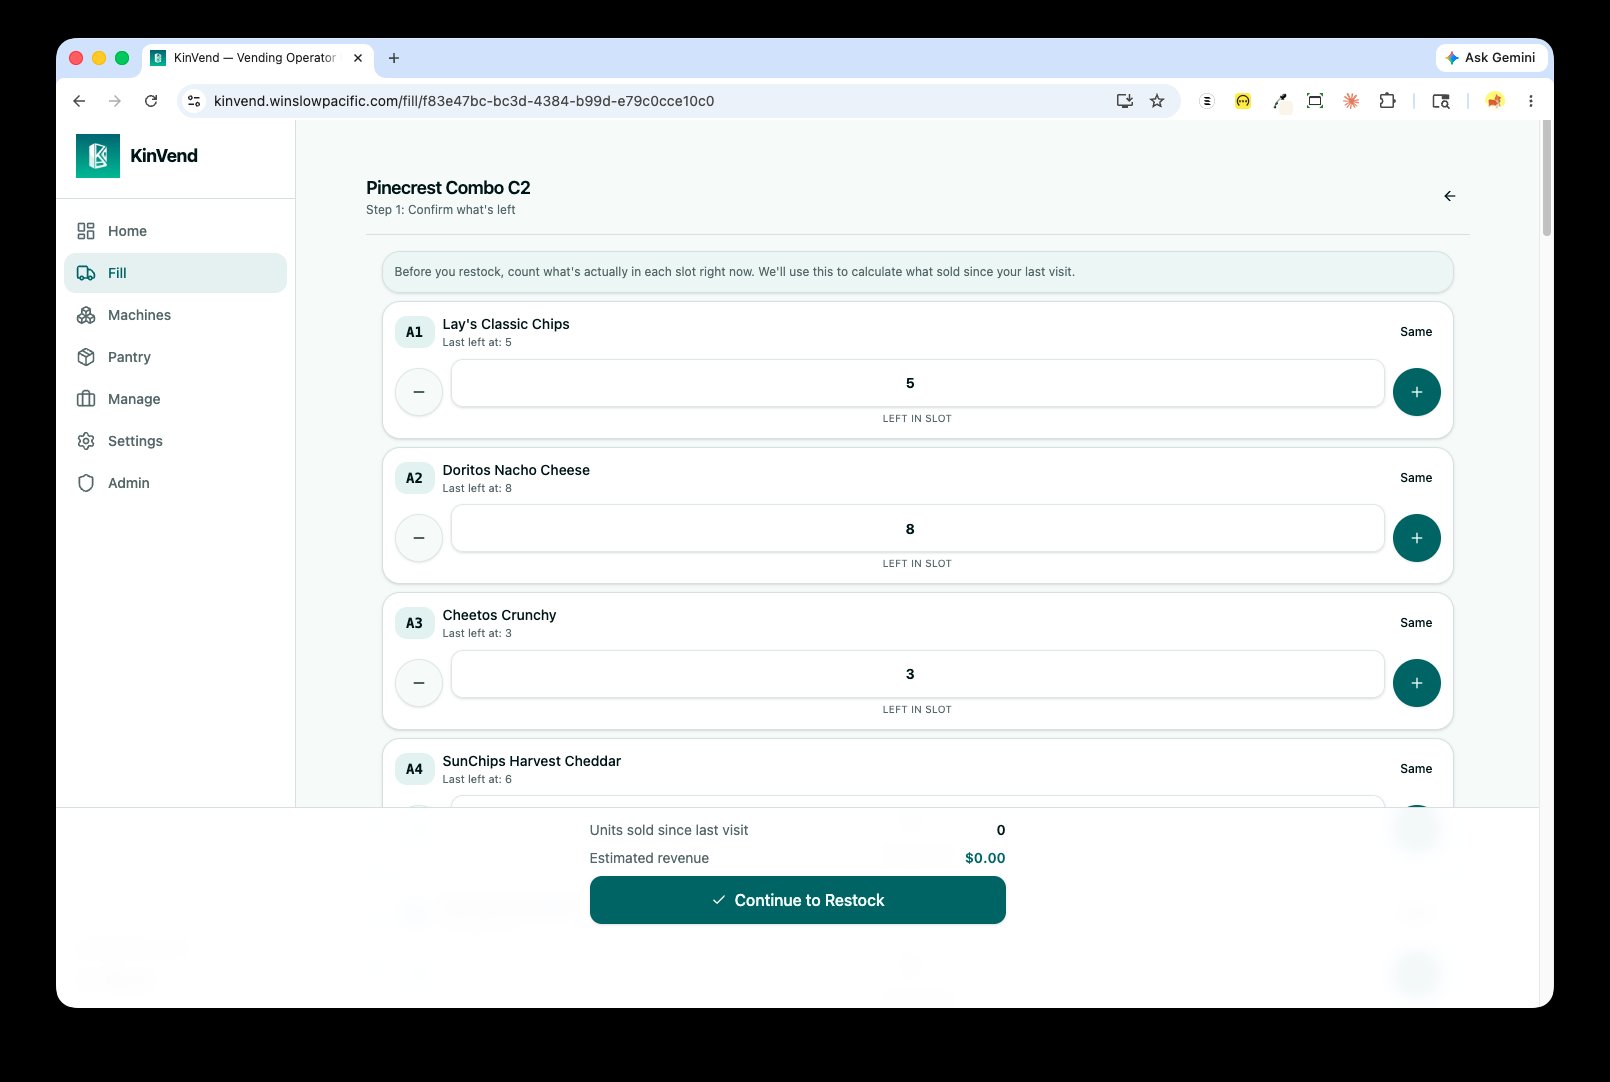
Task: Click the orange starburst extension icon
Action: coord(1351,101)
